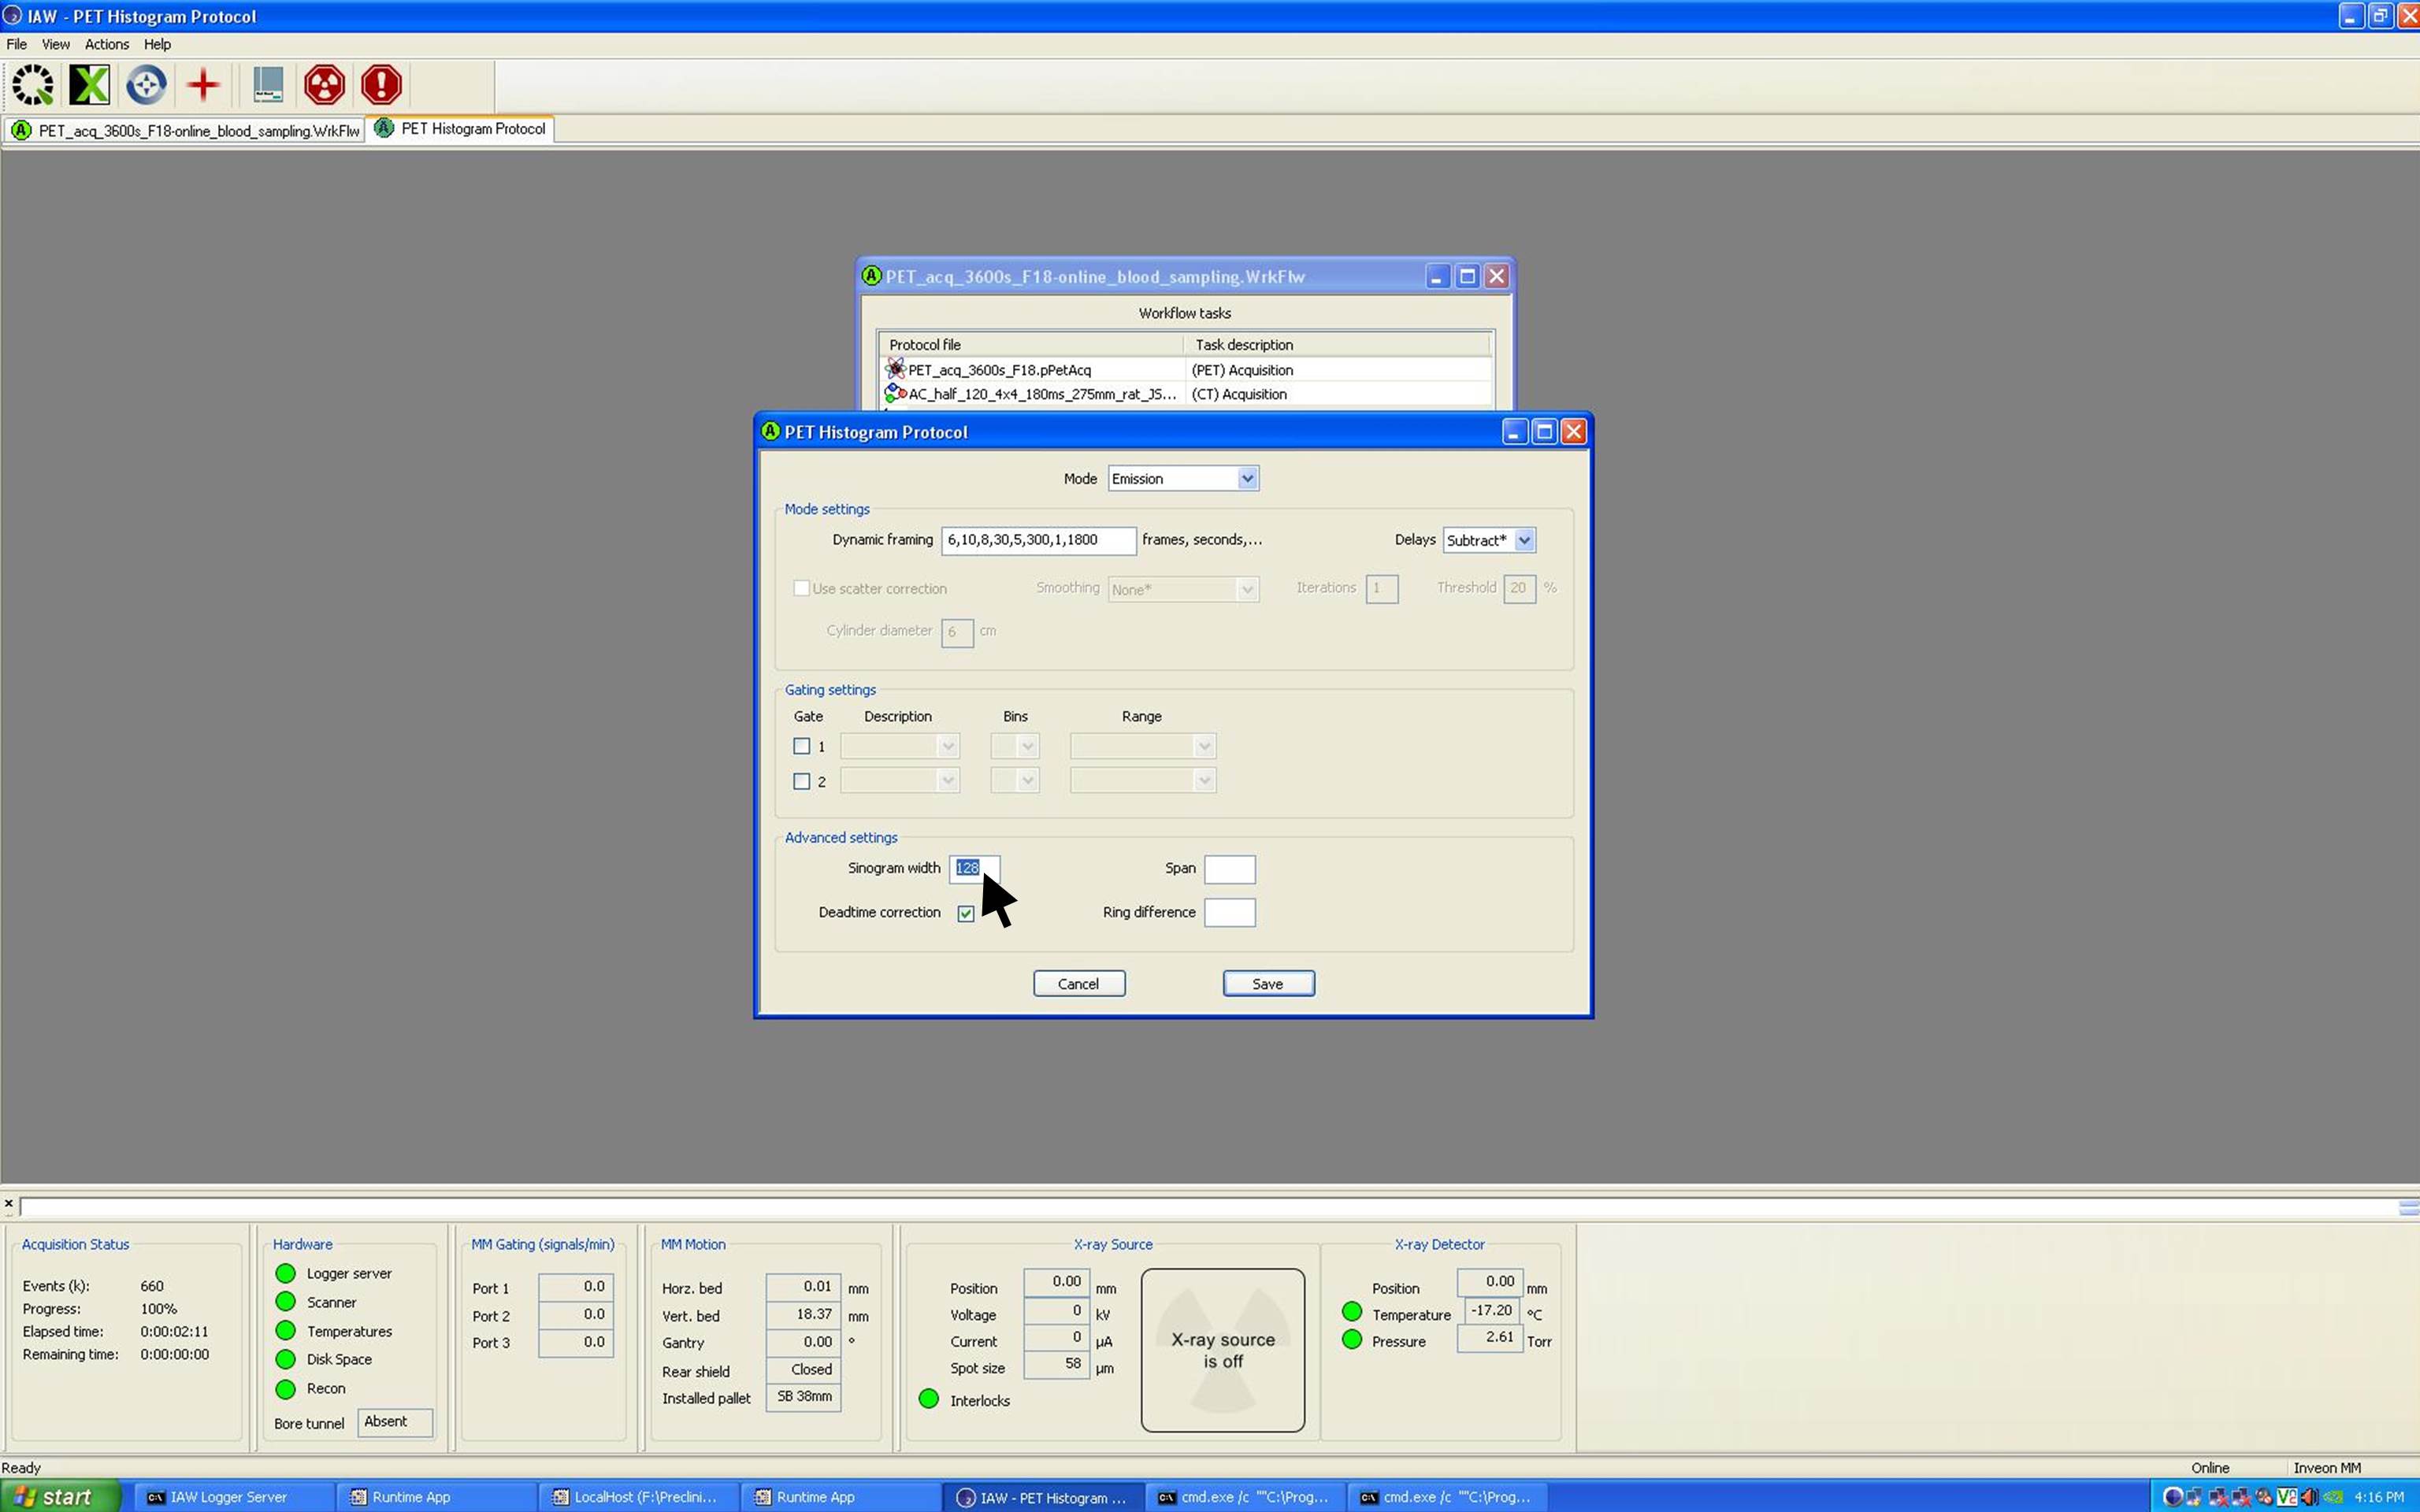Screen dimensions: 2420x1512
Task: Click the green X toolbar icon
Action: [x=89, y=85]
